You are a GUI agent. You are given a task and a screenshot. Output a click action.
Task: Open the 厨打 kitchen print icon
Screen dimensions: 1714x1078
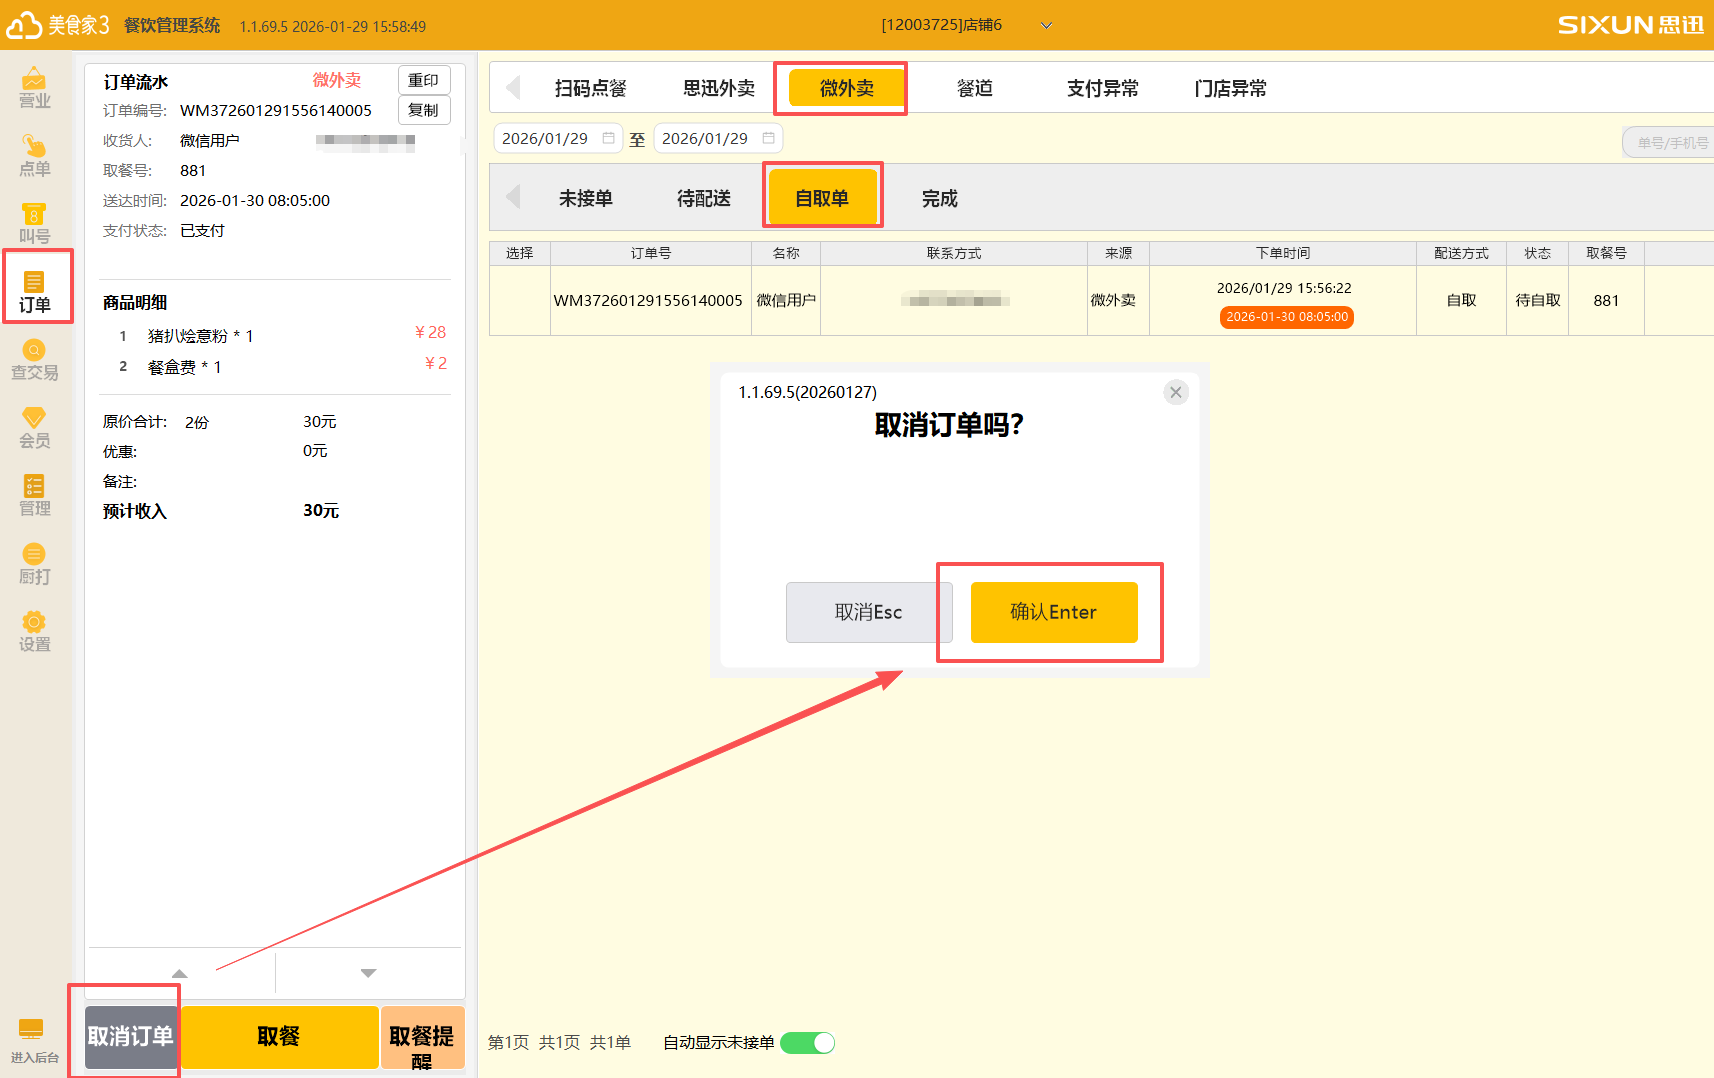(x=34, y=564)
